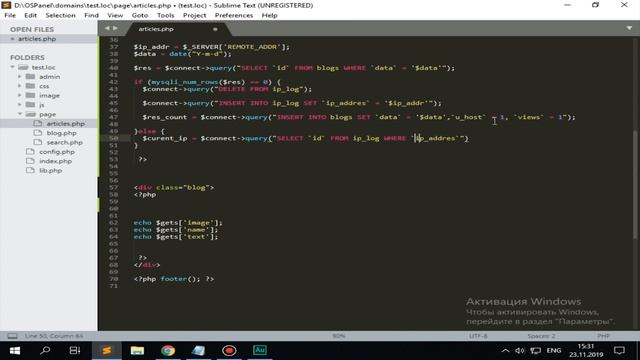Expand the admin folder
This screenshot has width=640, height=360.
pos(20,76)
